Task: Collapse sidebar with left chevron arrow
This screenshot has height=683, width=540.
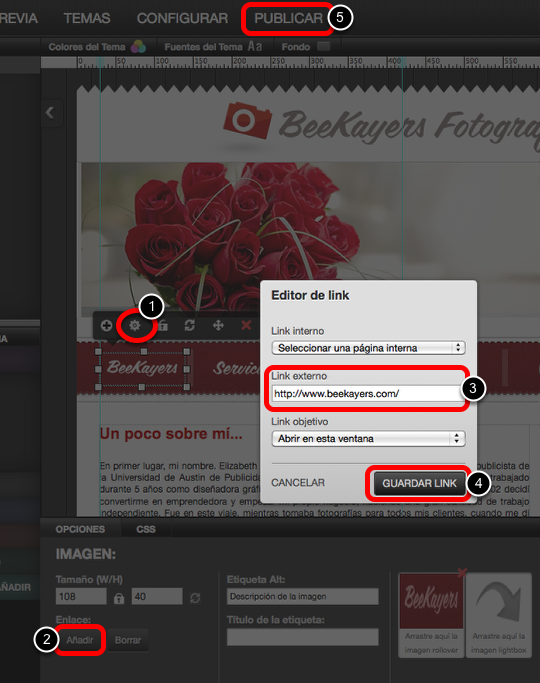Action: (x=50, y=113)
